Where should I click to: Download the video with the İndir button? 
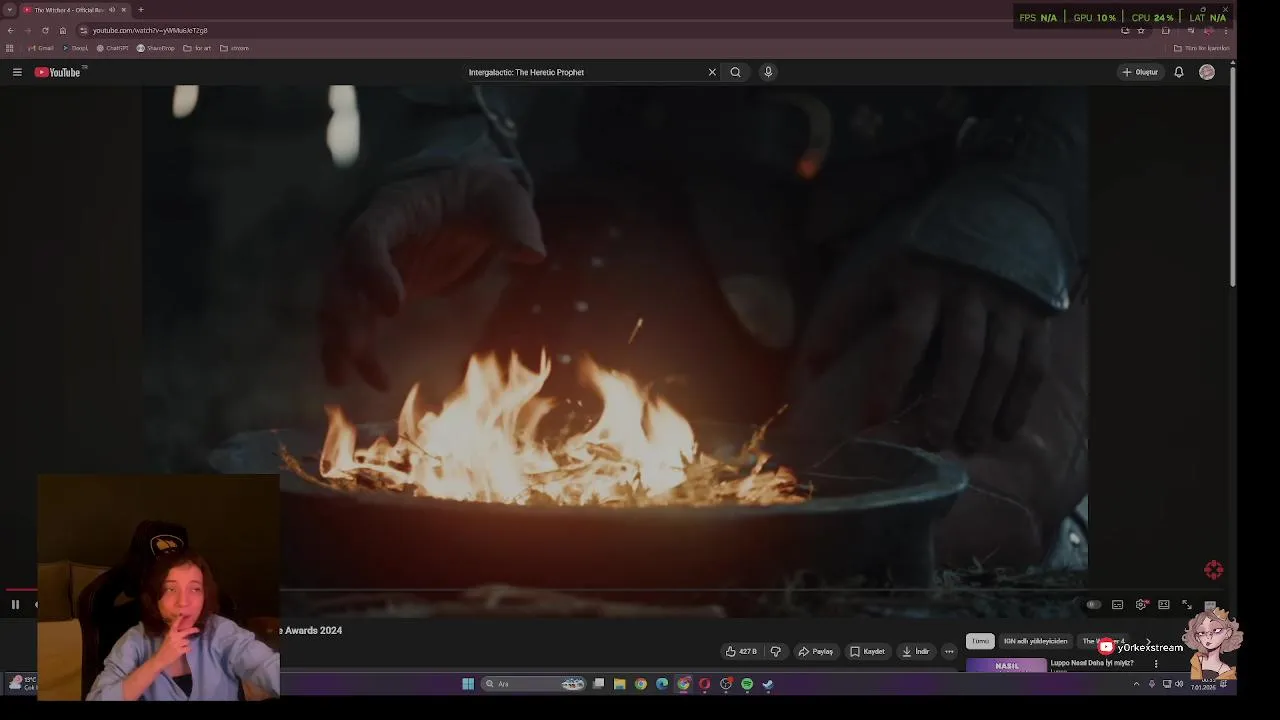coord(916,651)
